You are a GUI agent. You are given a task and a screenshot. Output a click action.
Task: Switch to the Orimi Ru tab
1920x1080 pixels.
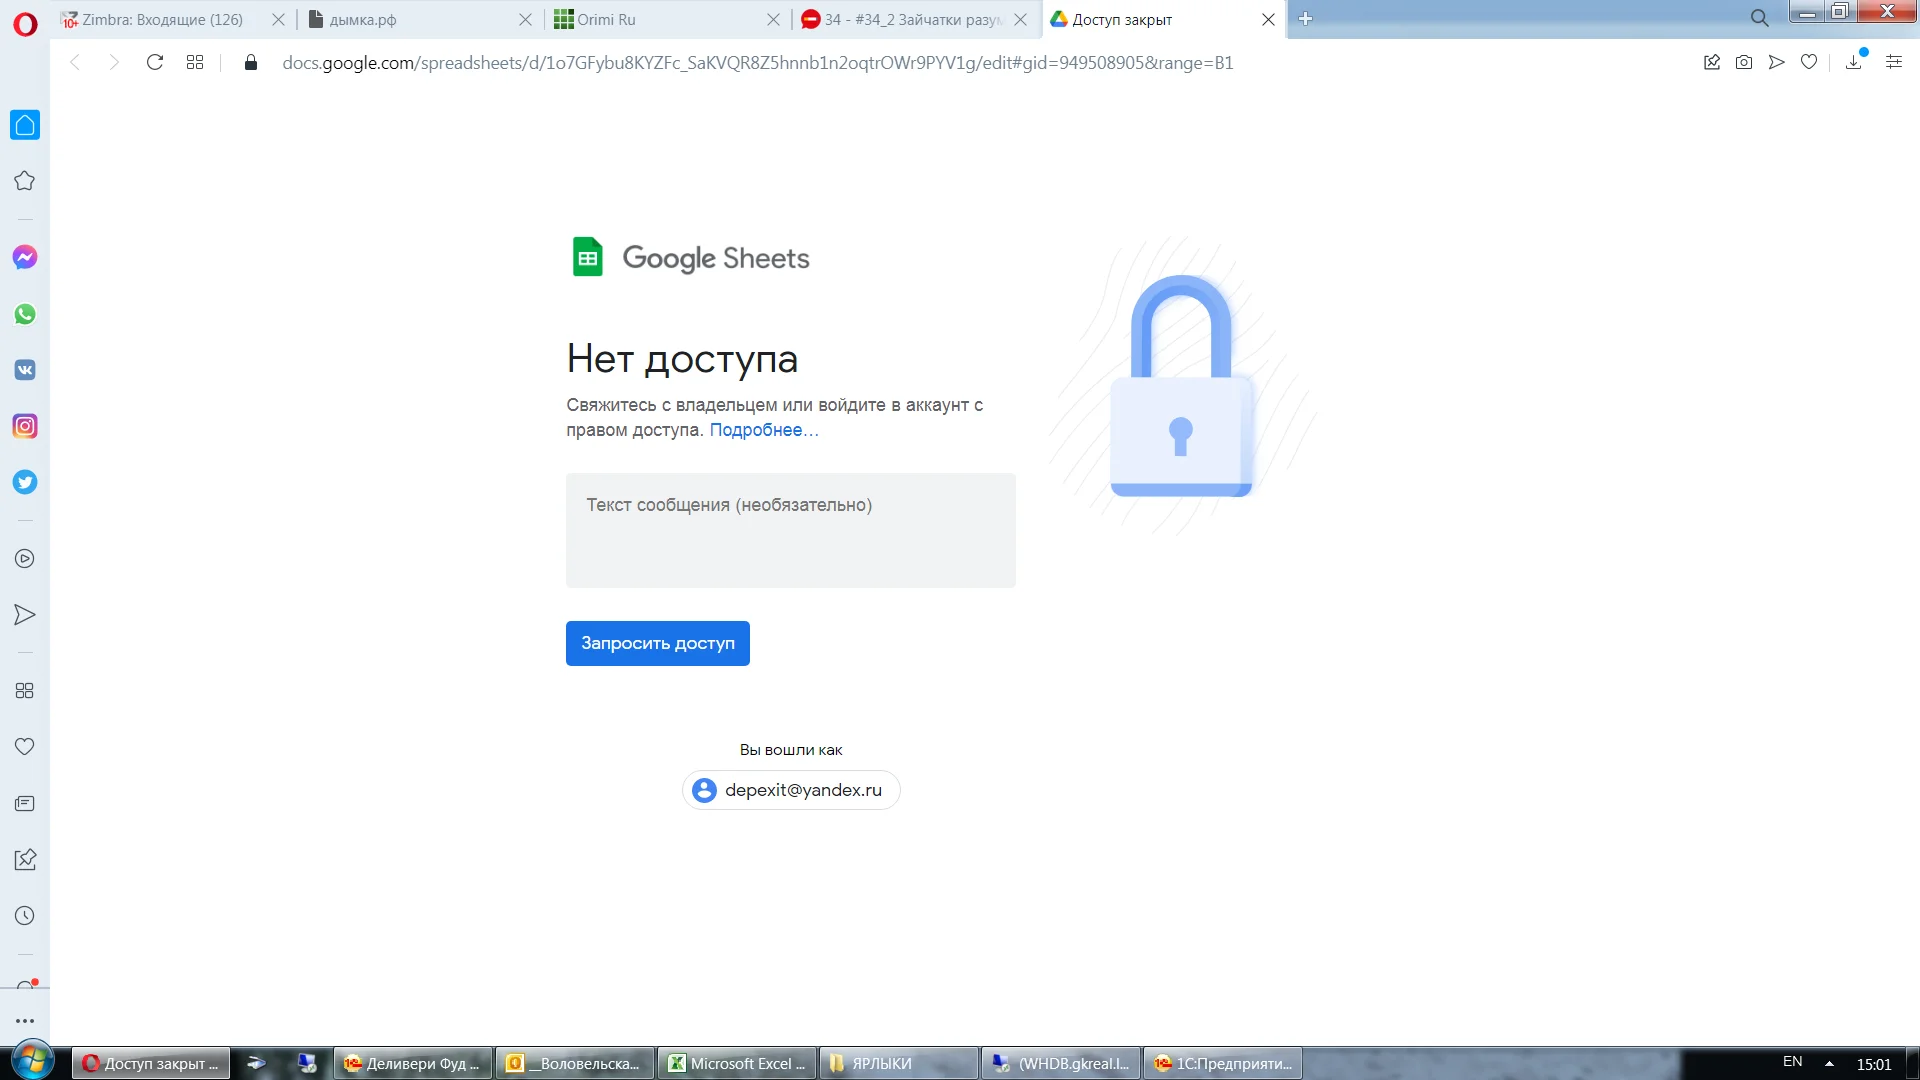(x=606, y=19)
